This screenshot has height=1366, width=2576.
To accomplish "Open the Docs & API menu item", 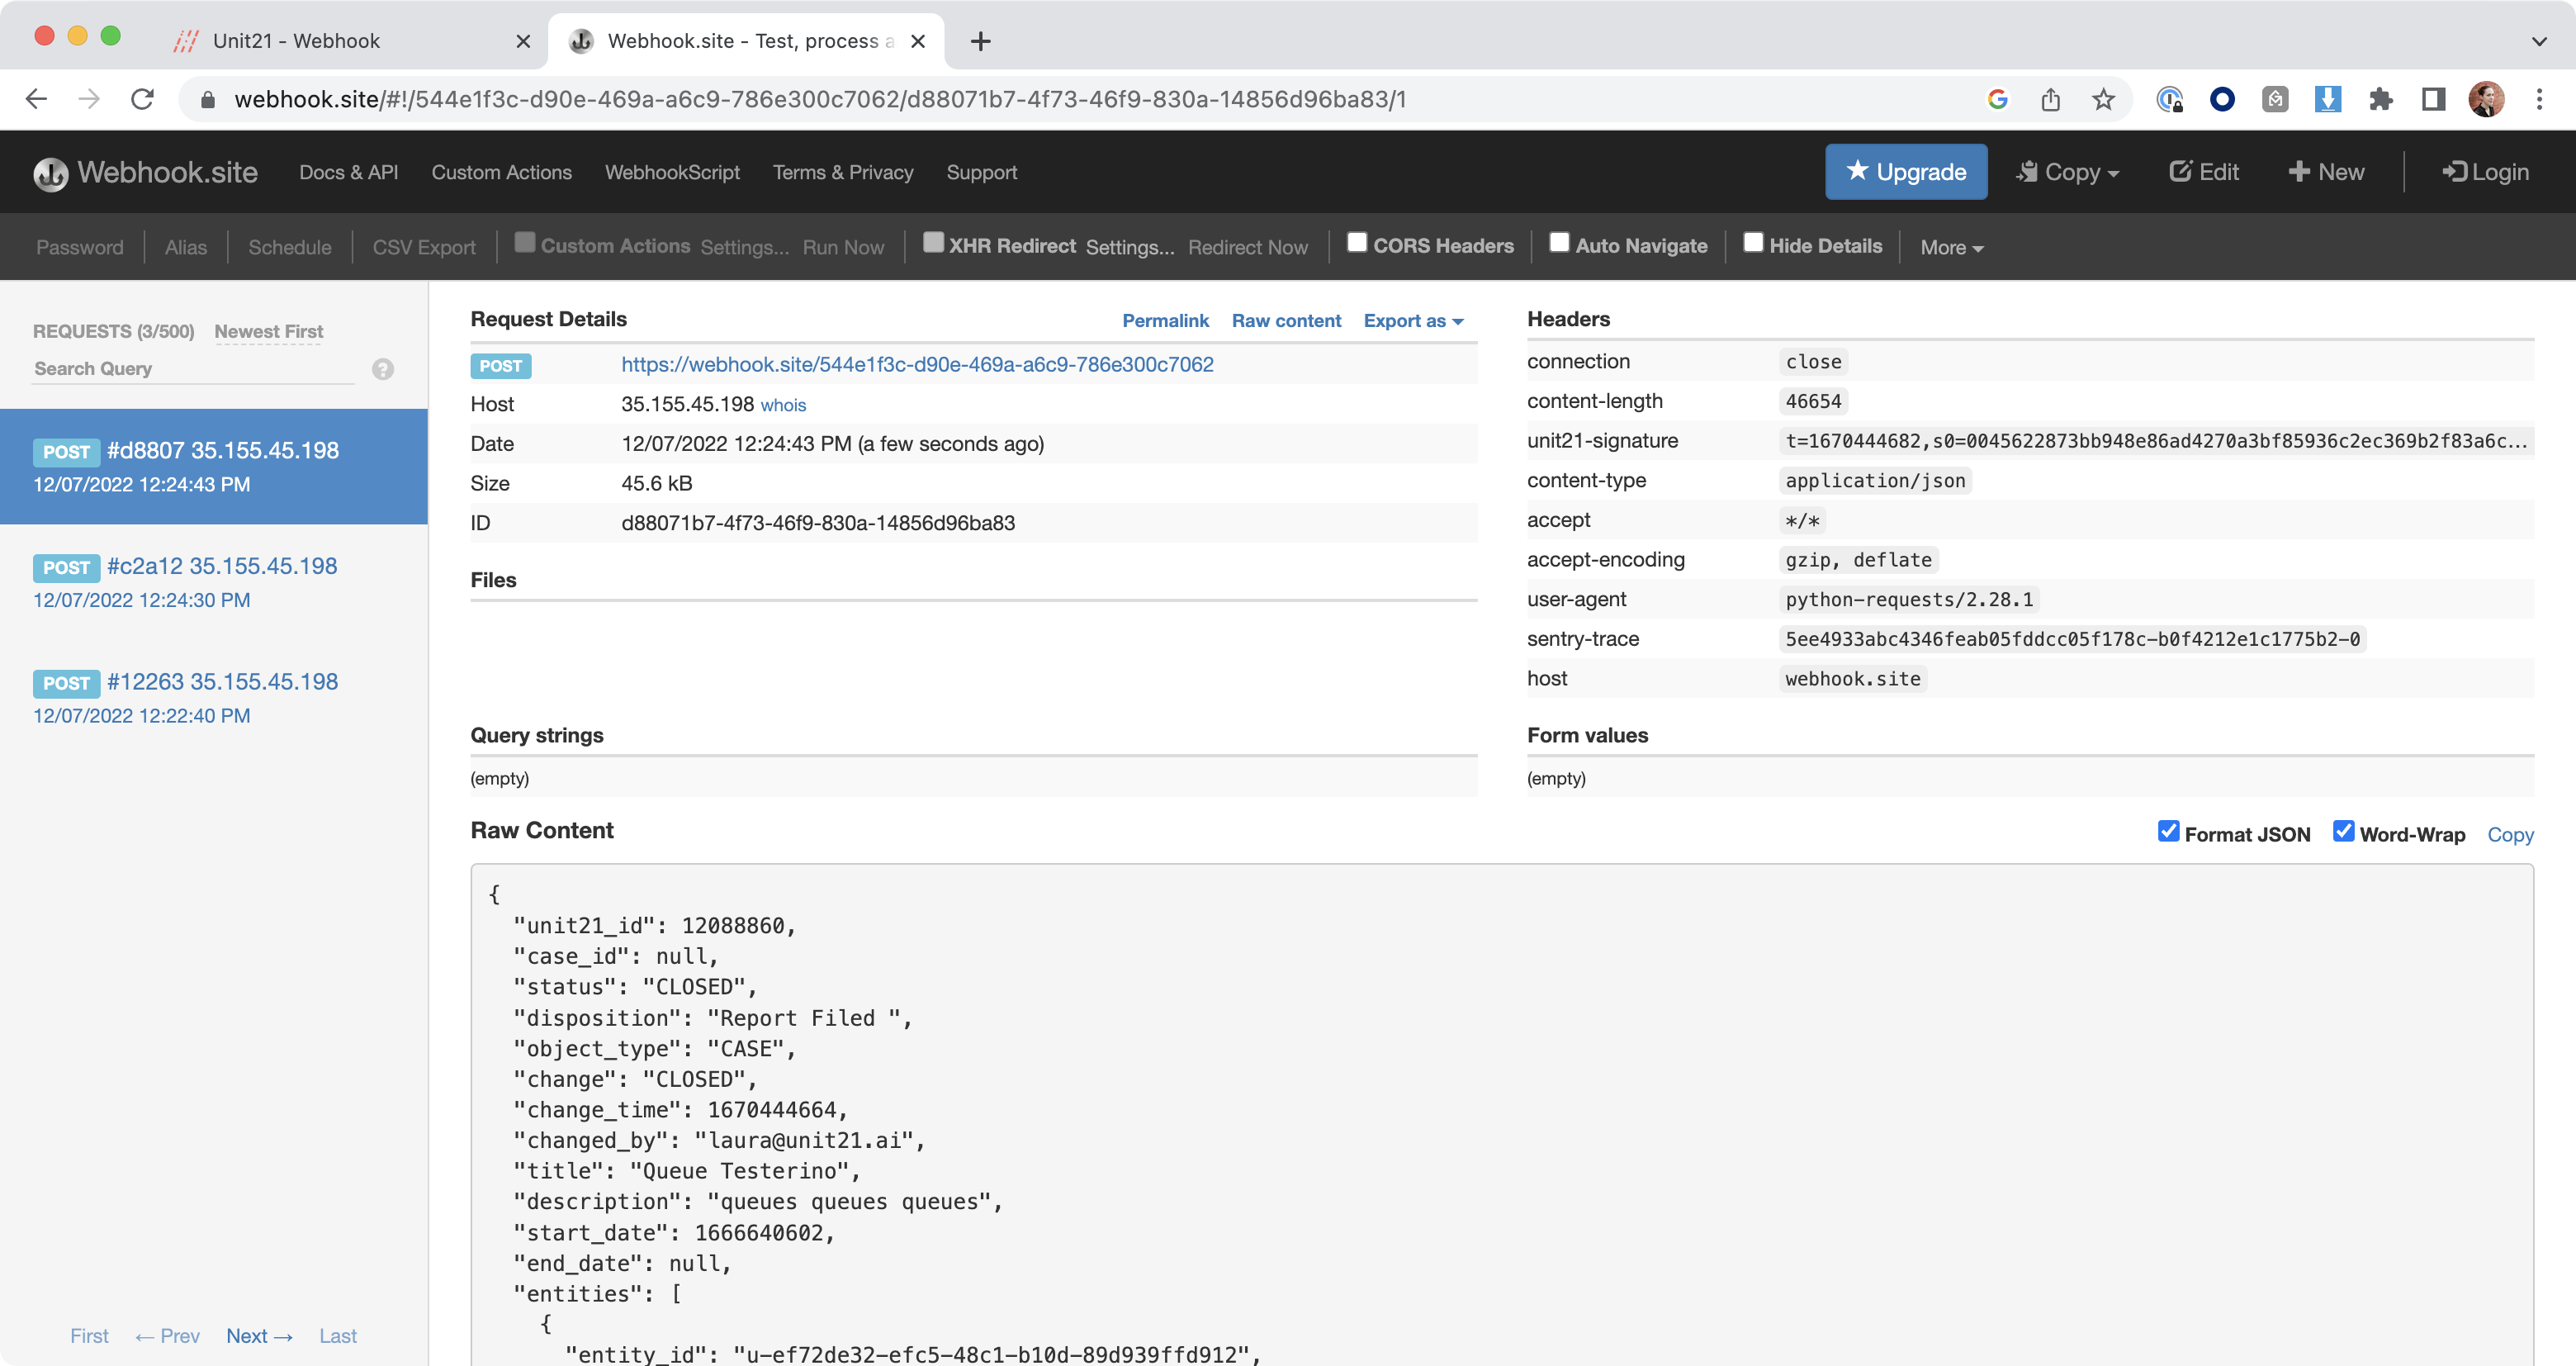I will pos(348,172).
